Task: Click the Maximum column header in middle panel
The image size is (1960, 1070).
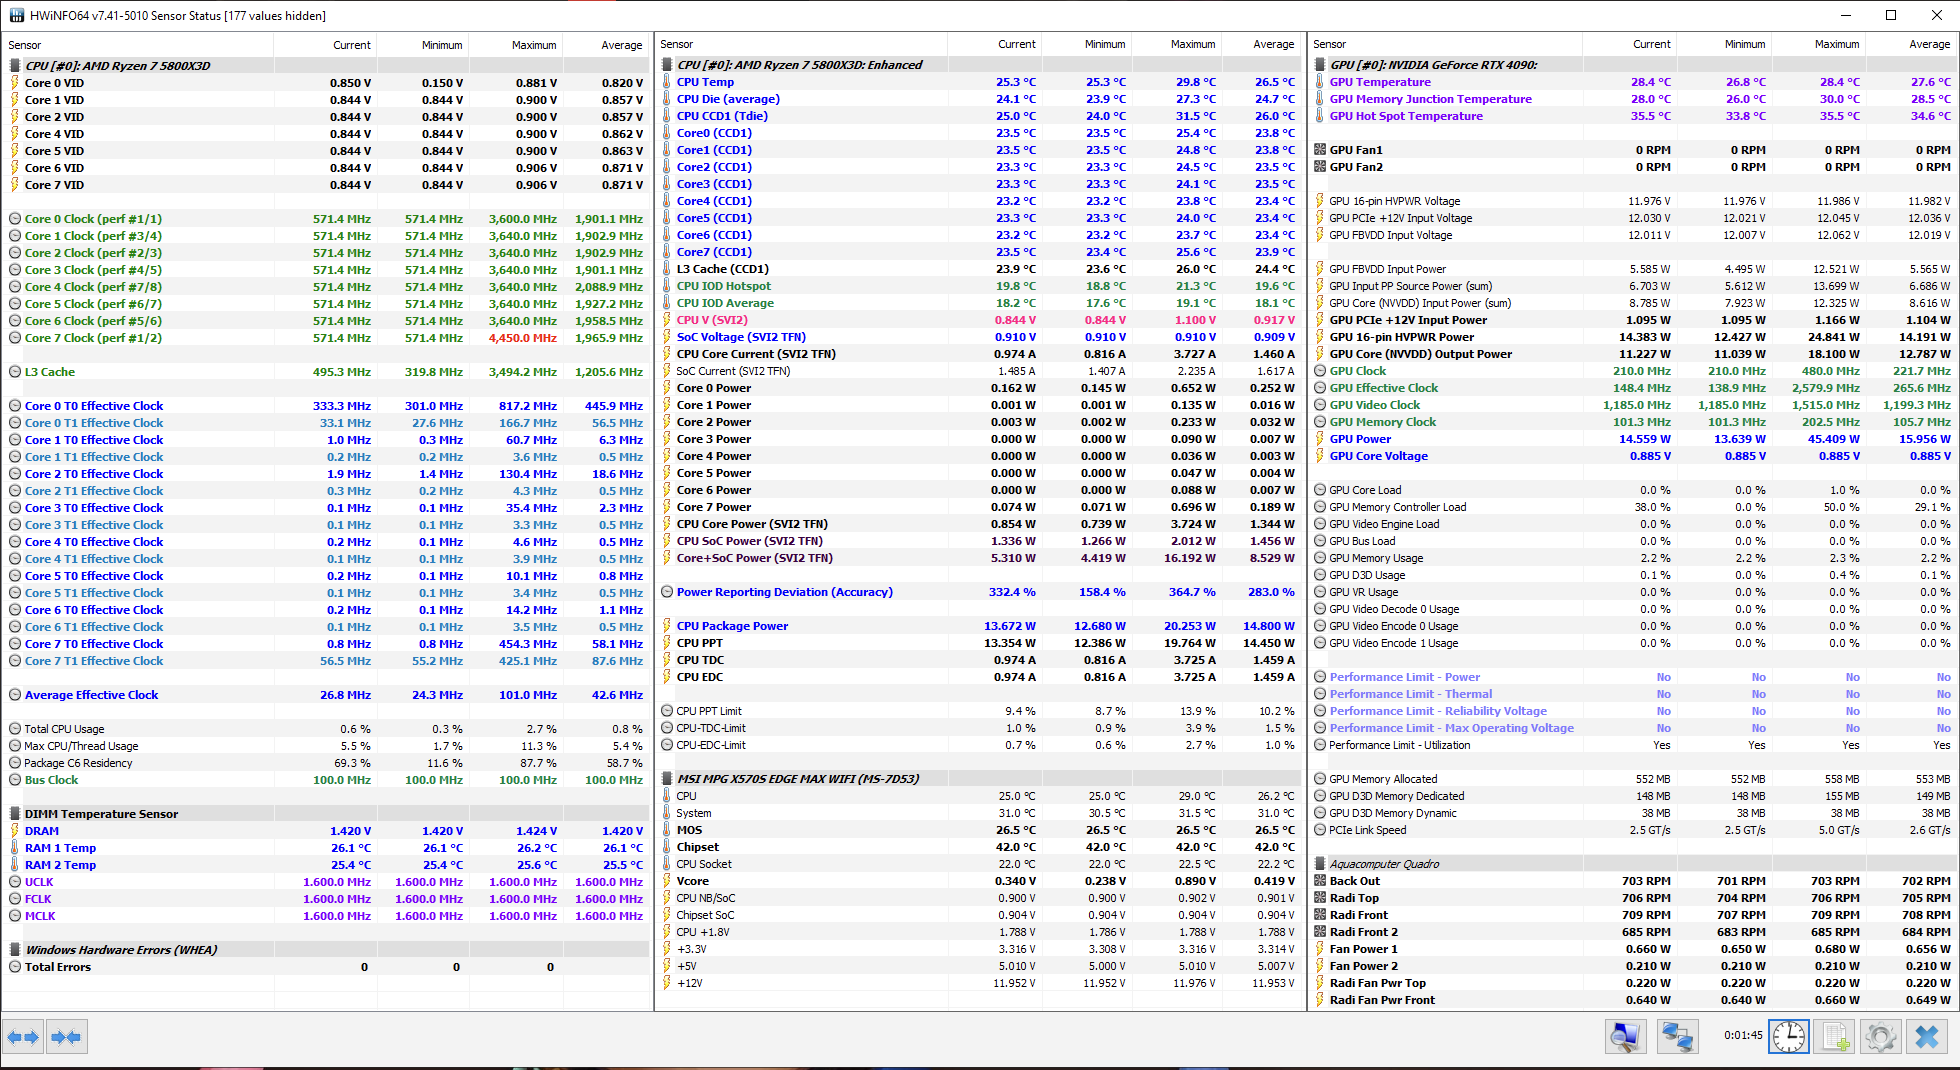Action: pos(1176,44)
